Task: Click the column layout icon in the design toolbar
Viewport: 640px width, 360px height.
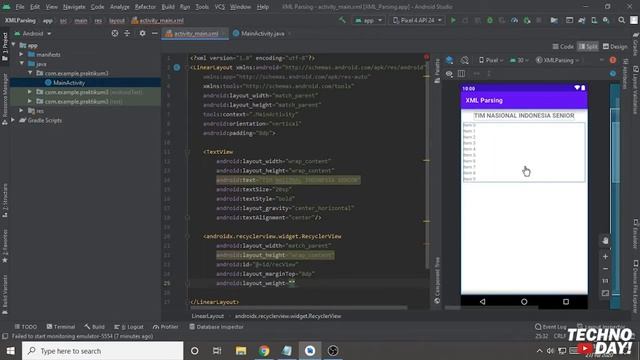Action: pos(461,73)
